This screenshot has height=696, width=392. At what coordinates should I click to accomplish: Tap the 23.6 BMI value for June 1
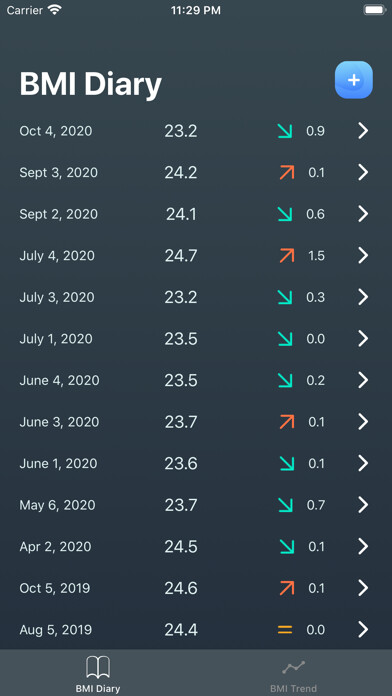(x=181, y=463)
